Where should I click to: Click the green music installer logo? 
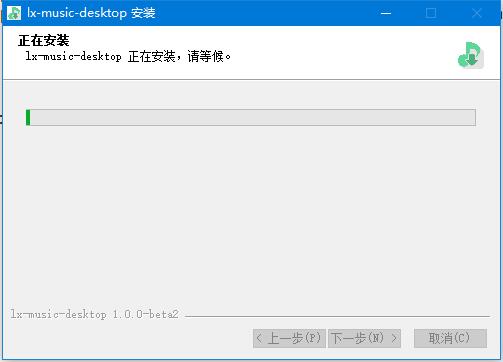tap(470, 55)
